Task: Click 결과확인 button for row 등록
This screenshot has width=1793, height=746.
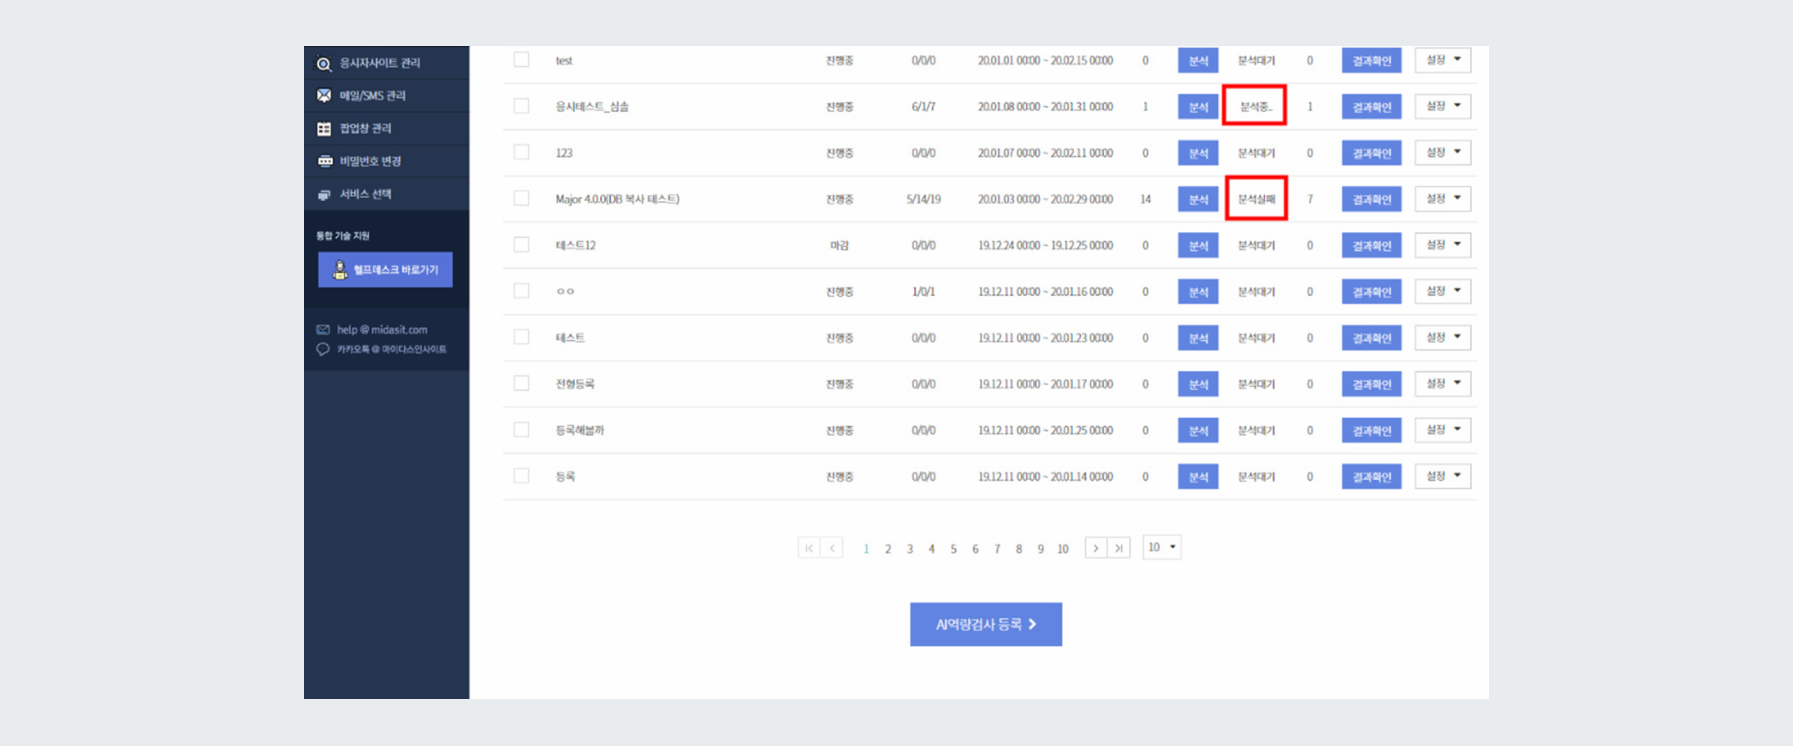Action: coord(1371,477)
